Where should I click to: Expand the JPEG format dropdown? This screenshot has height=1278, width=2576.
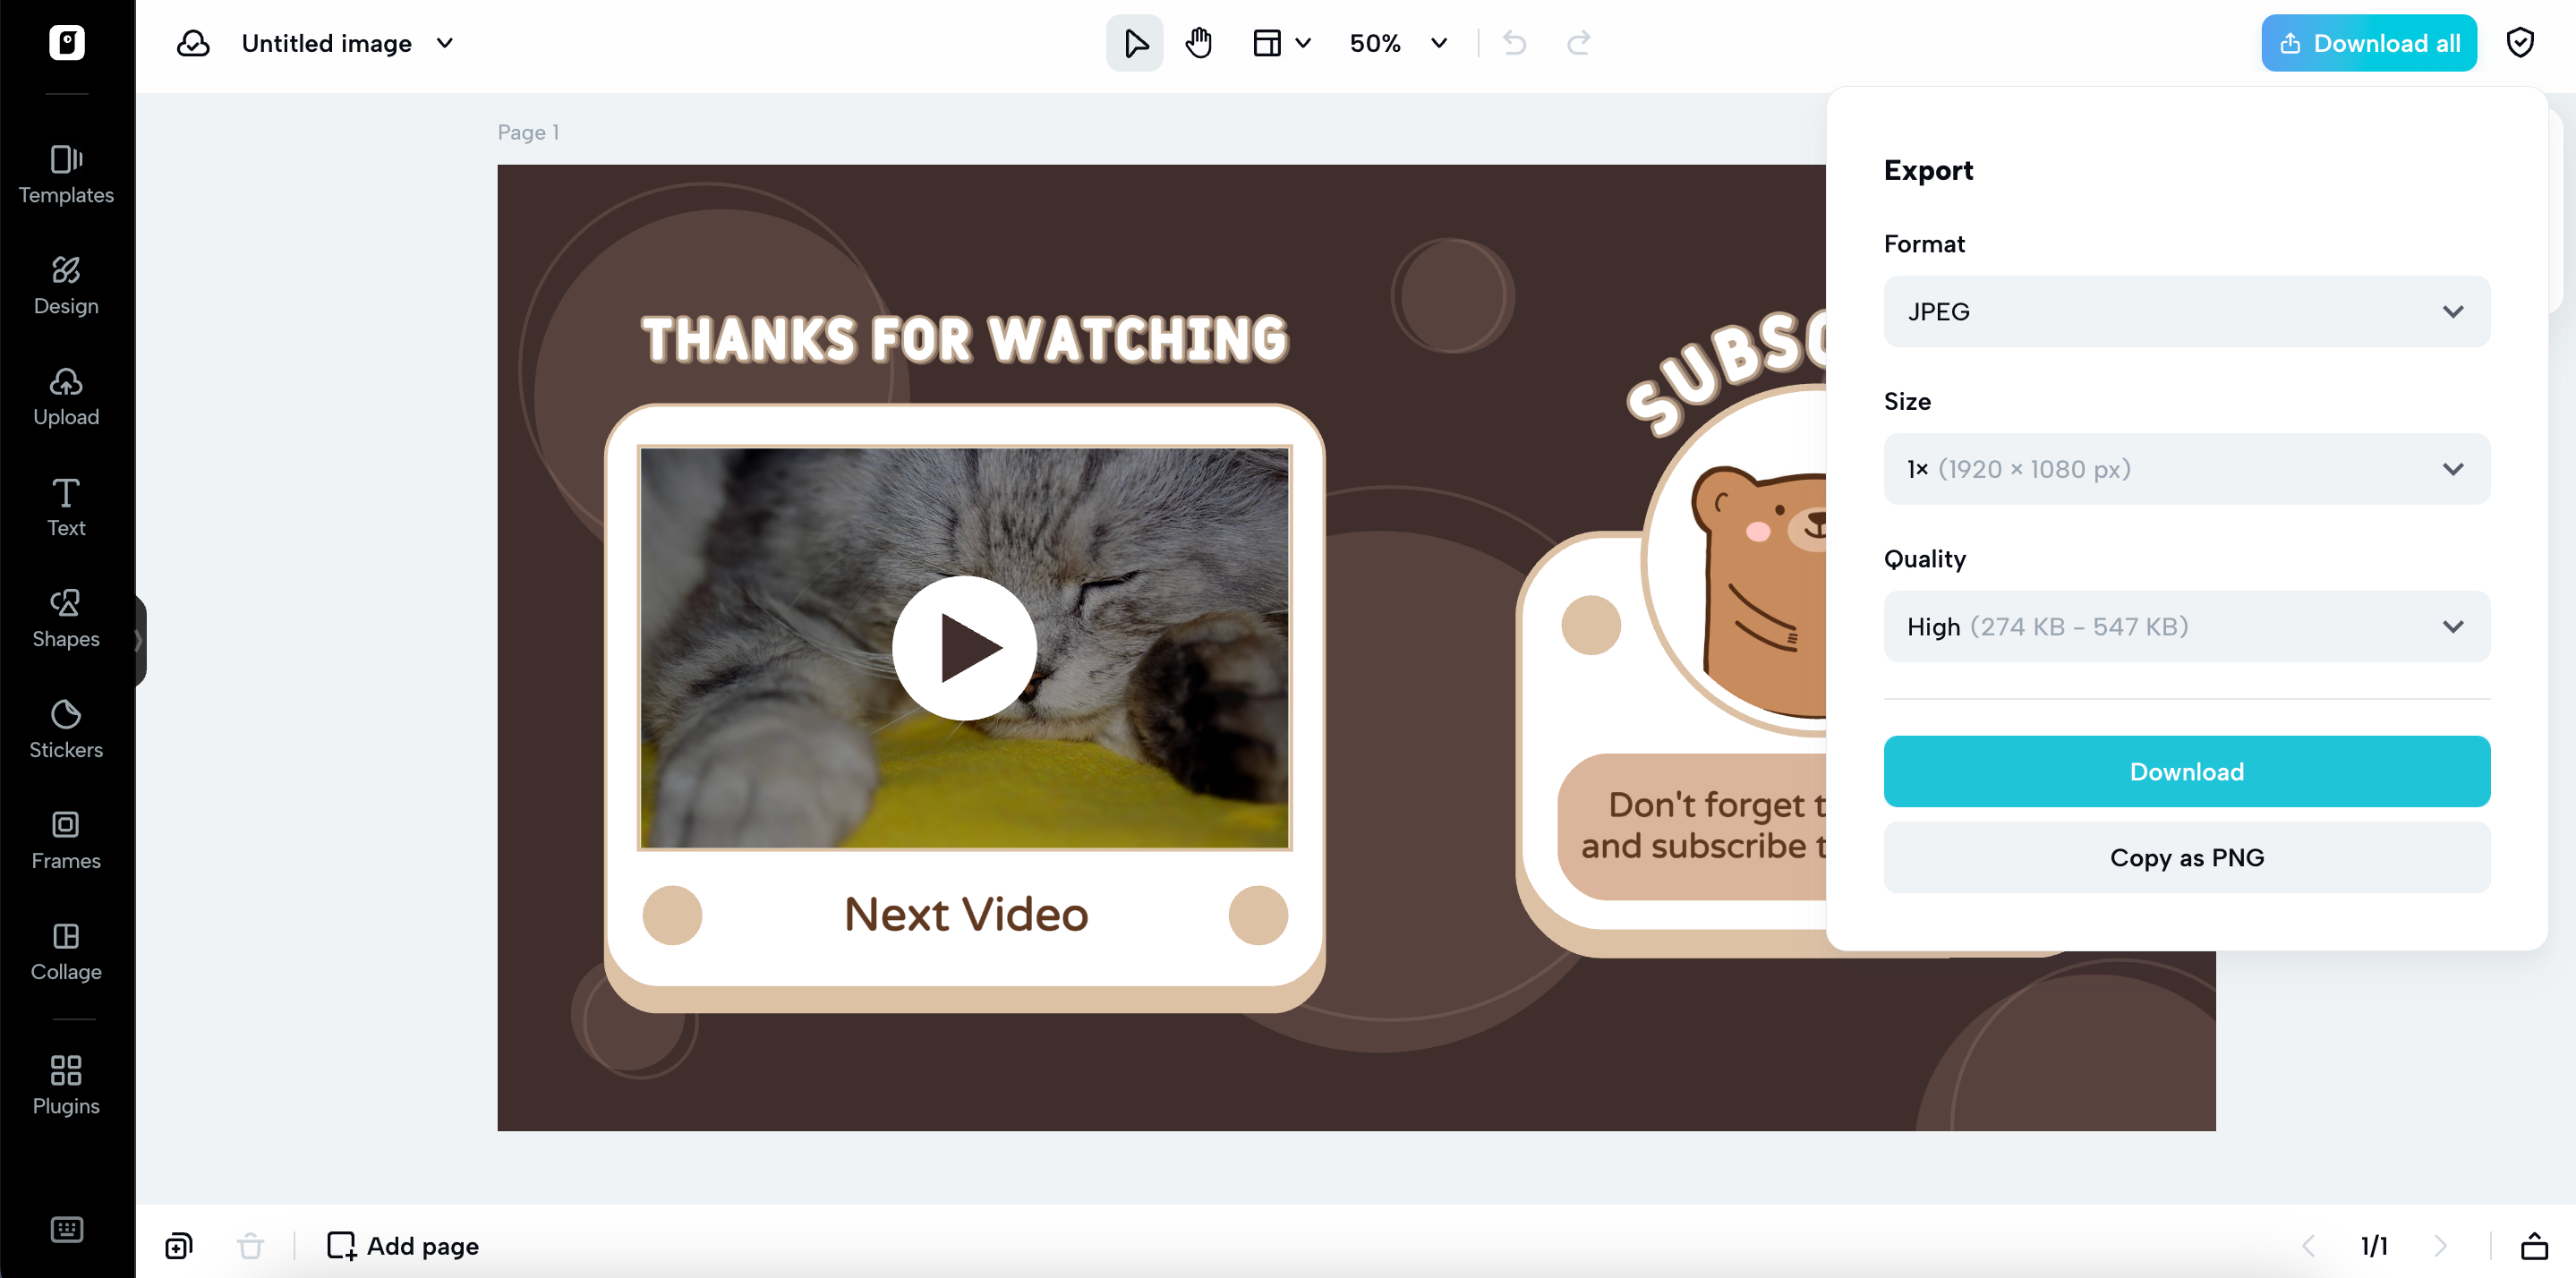(x=2186, y=311)
